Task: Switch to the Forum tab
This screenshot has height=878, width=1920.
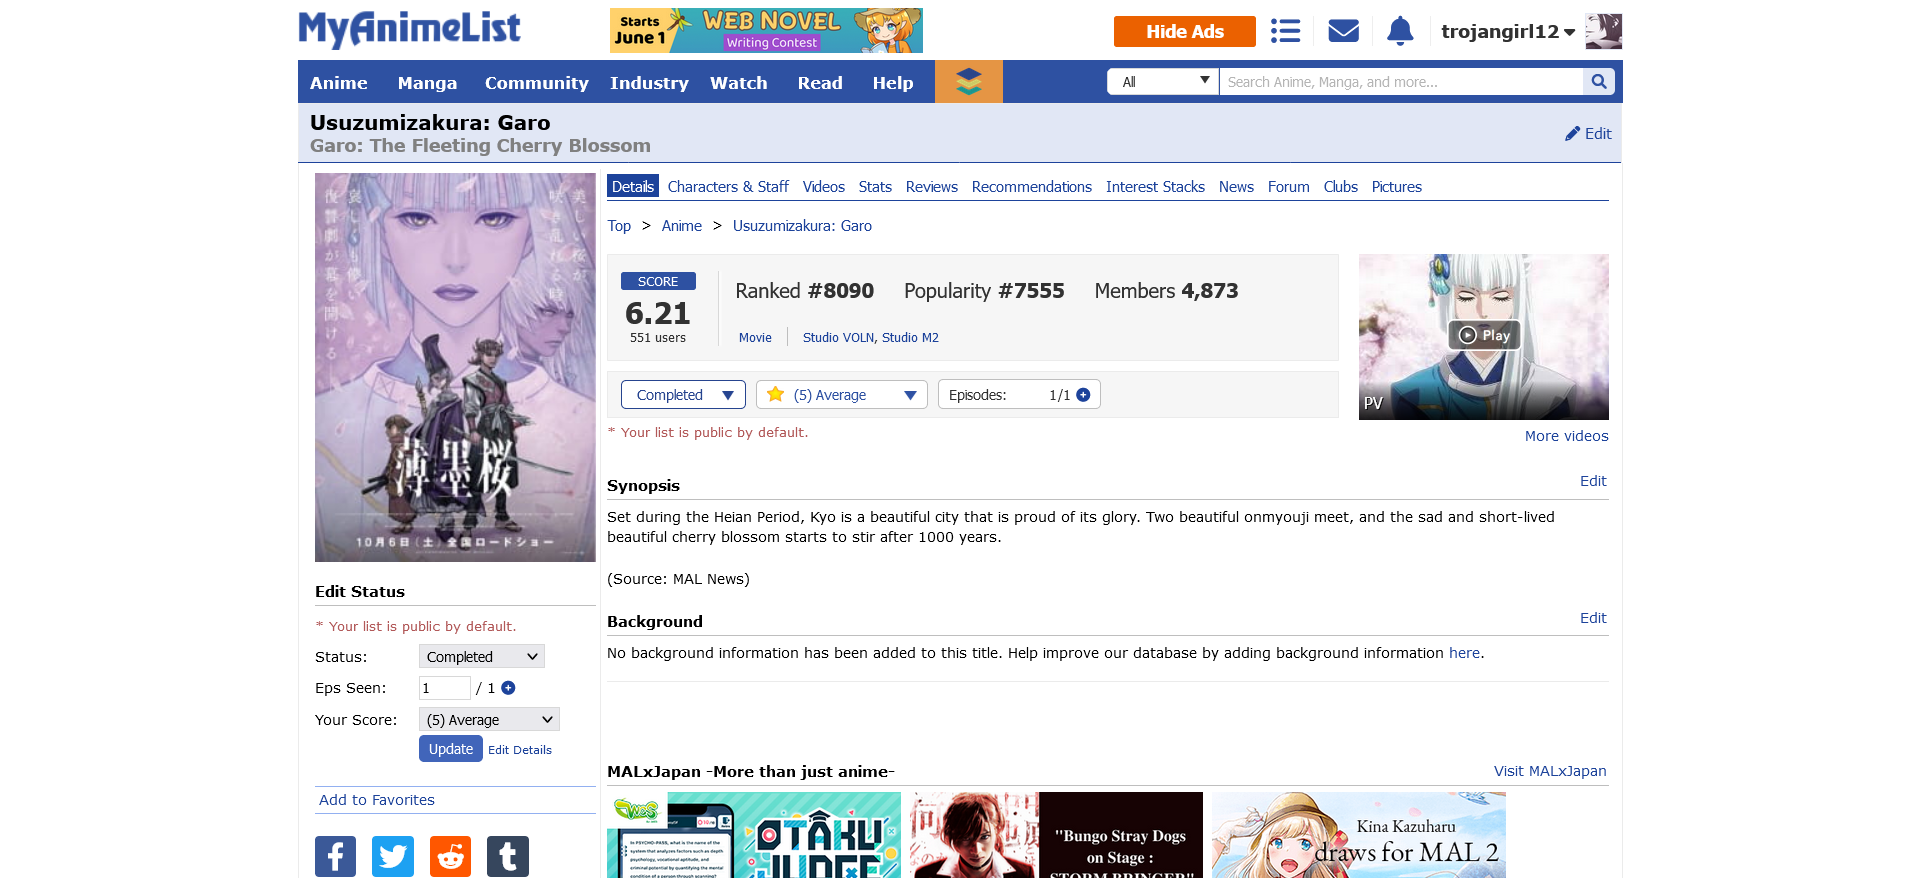Action: point(1289,187)
